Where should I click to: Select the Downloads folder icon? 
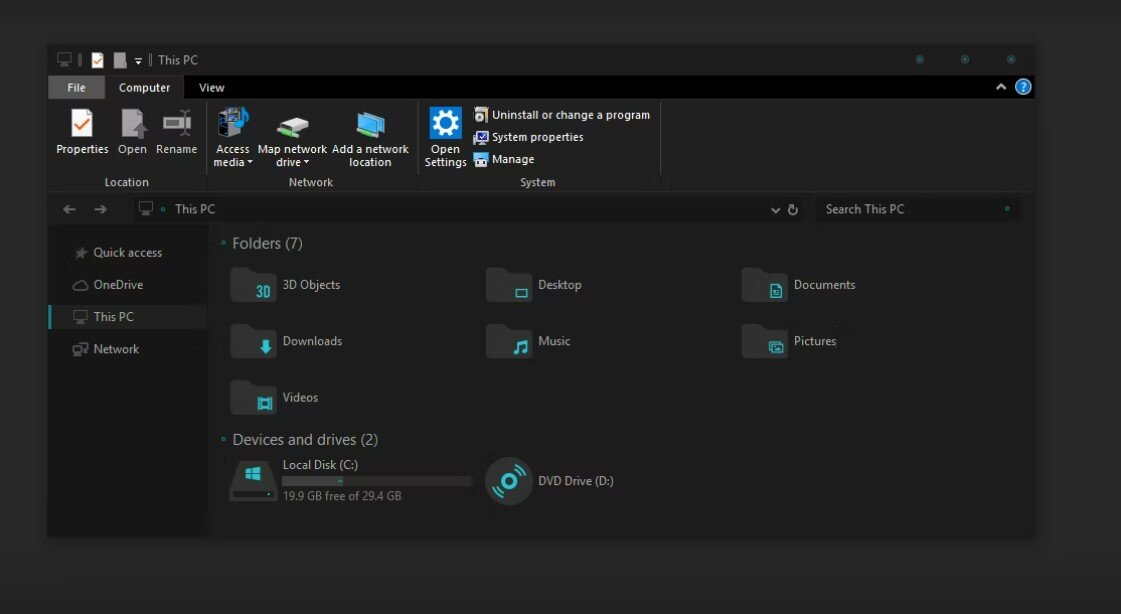click(254, 341)
